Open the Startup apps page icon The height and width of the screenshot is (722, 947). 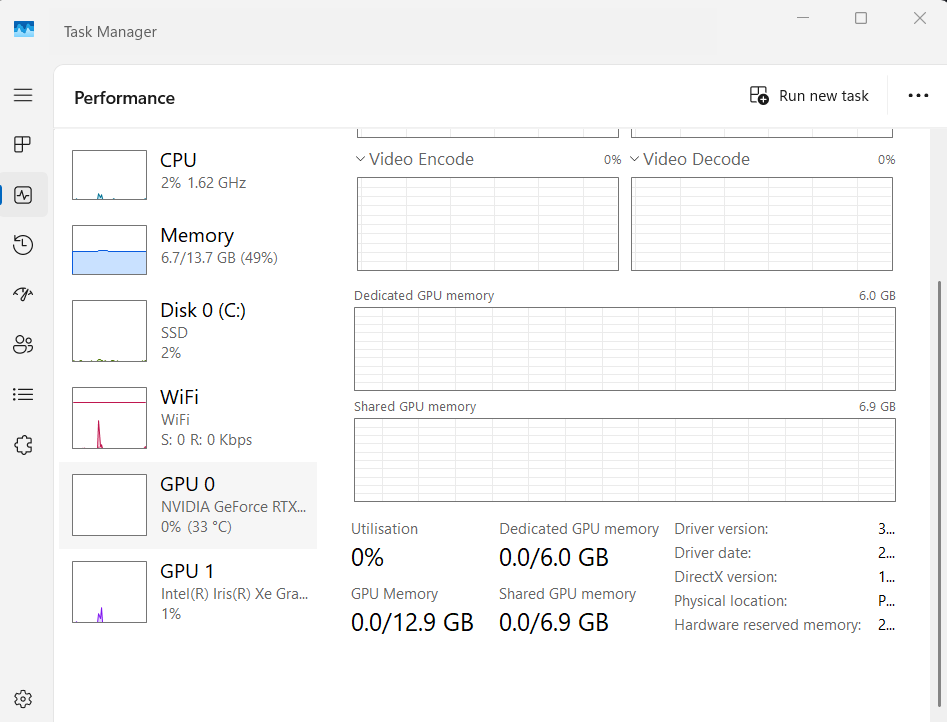click(x=23, y=294)
